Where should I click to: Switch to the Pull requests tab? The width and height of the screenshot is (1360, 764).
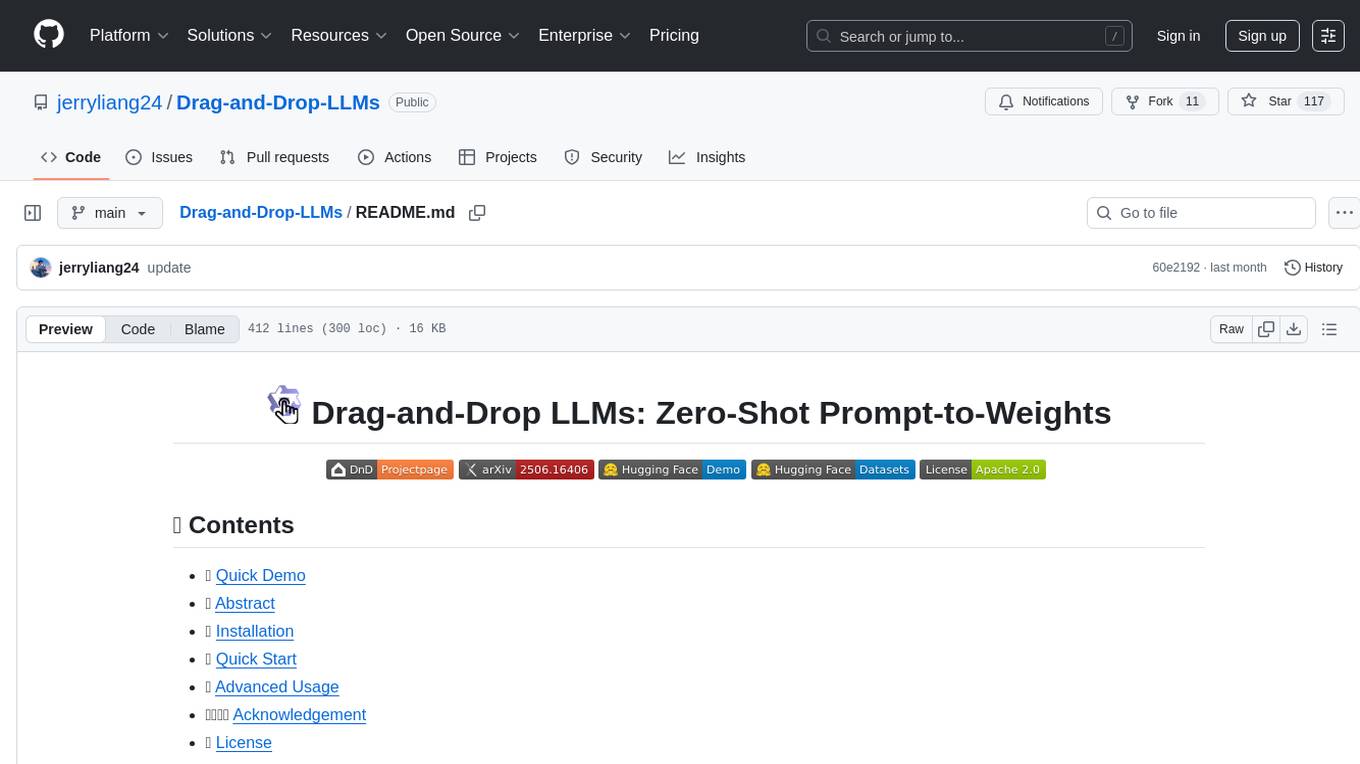274,157
